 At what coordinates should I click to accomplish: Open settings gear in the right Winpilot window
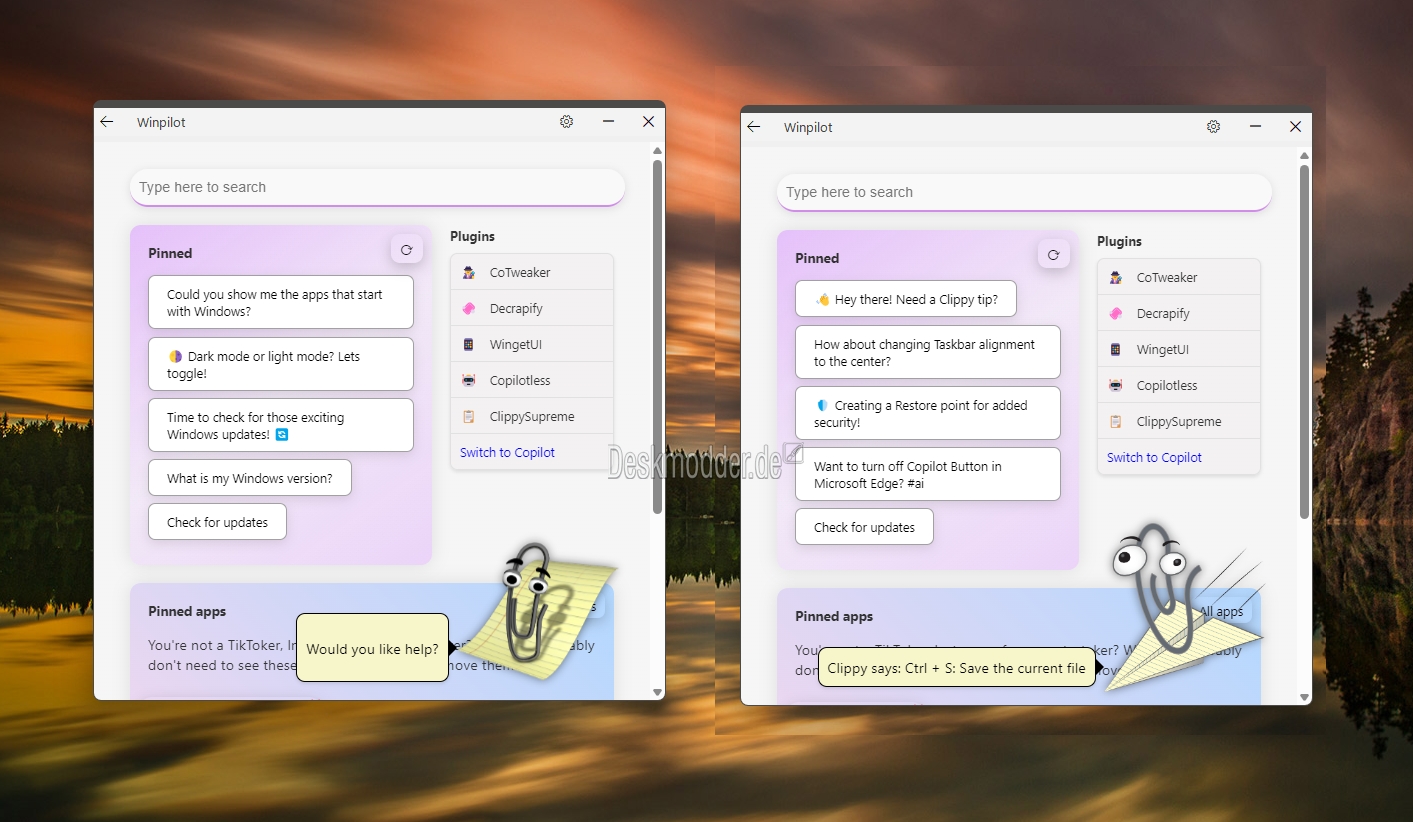click(x=1213, y=127)
